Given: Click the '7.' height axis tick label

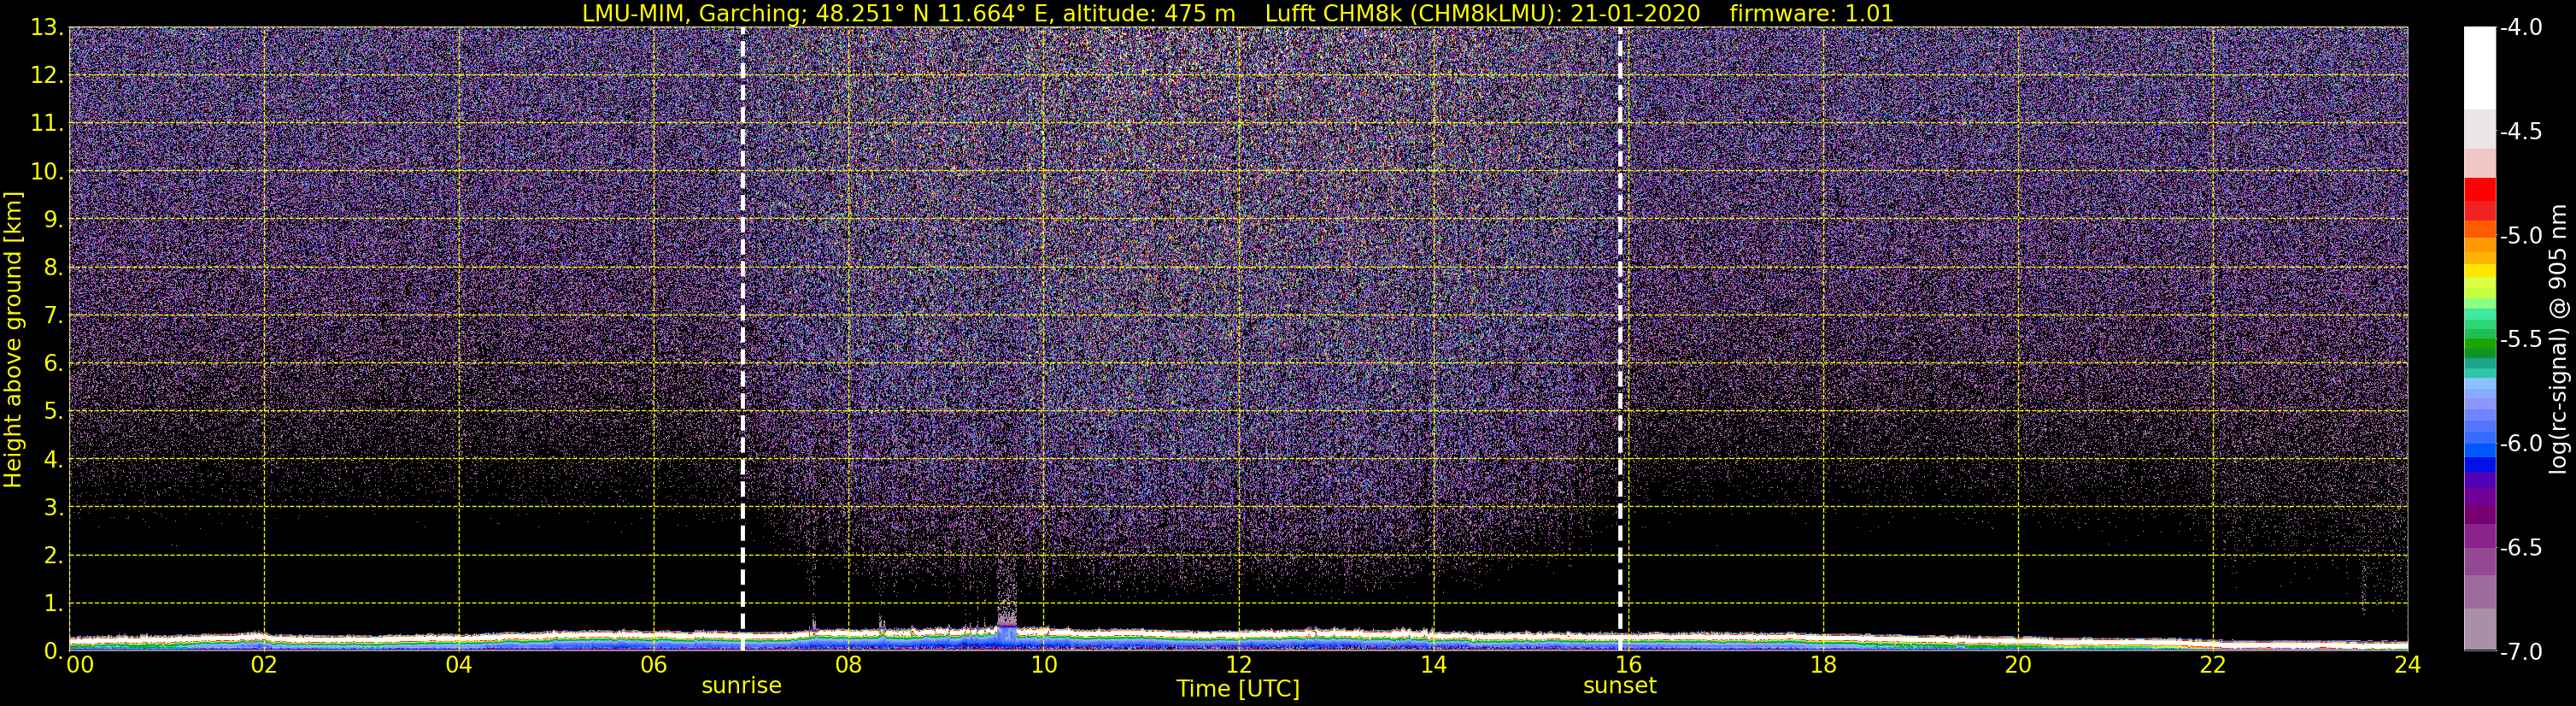Looking at the screenshot, I should pos(54,316).
